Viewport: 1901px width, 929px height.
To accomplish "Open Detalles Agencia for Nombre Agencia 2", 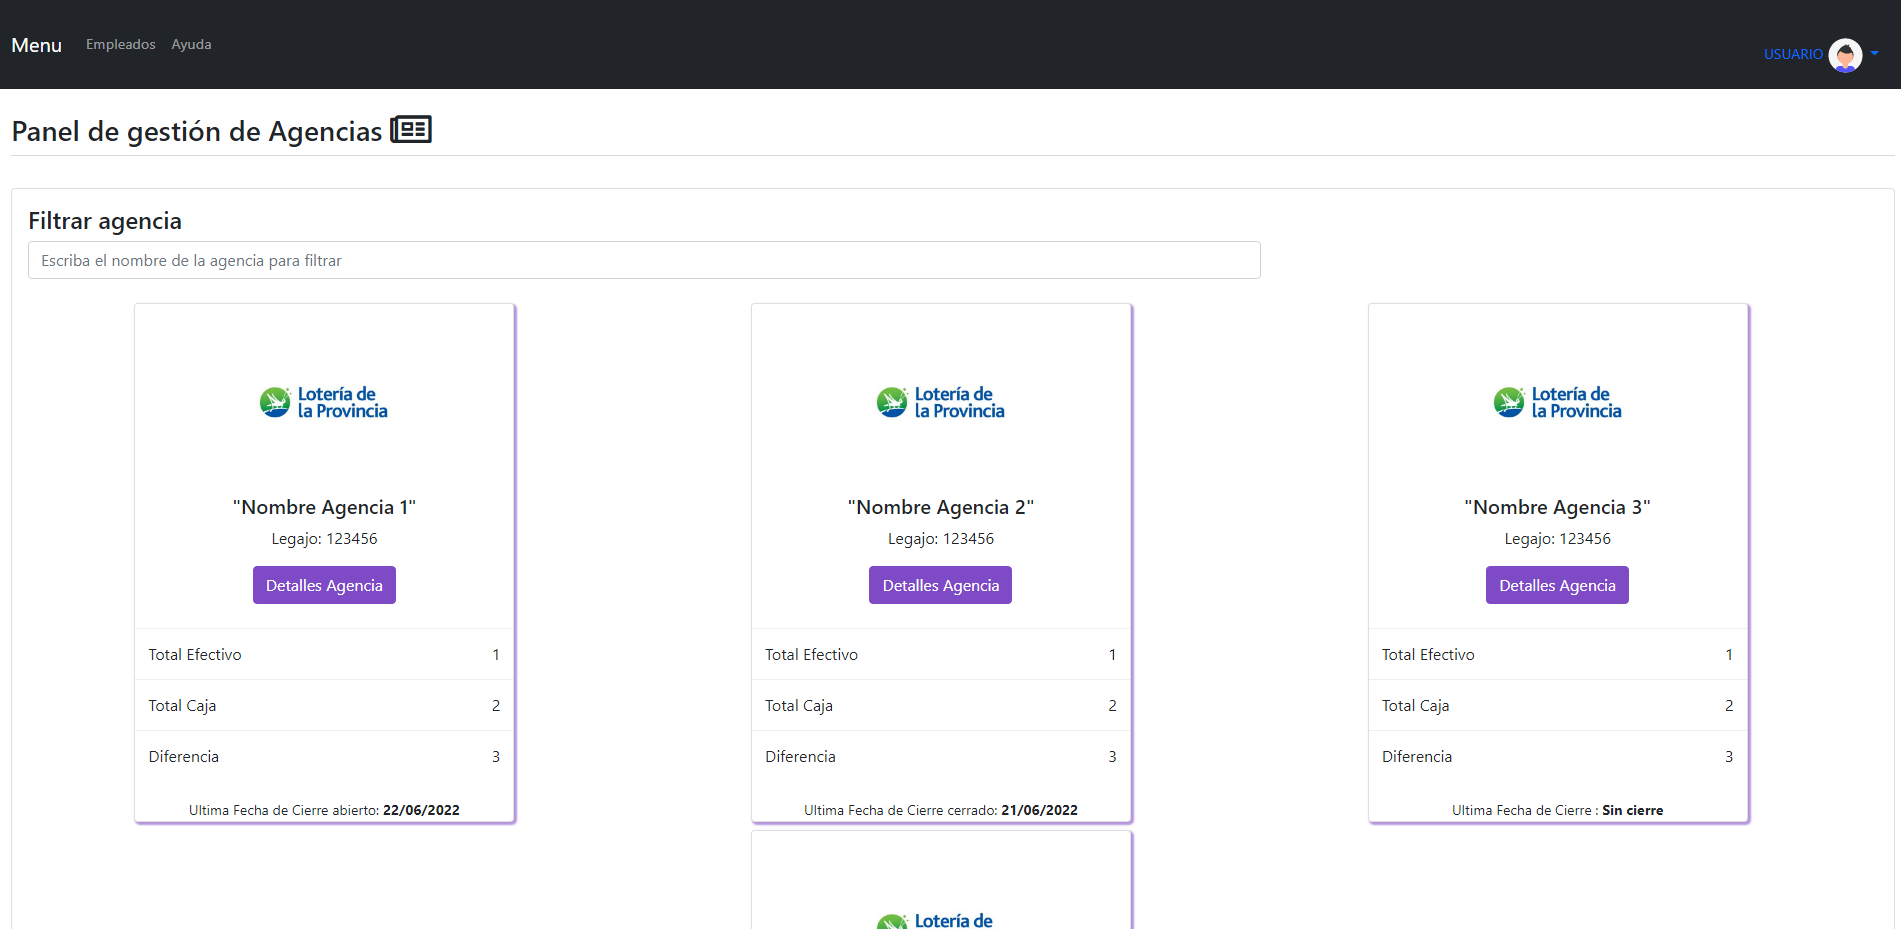I will tap(940, 585).
